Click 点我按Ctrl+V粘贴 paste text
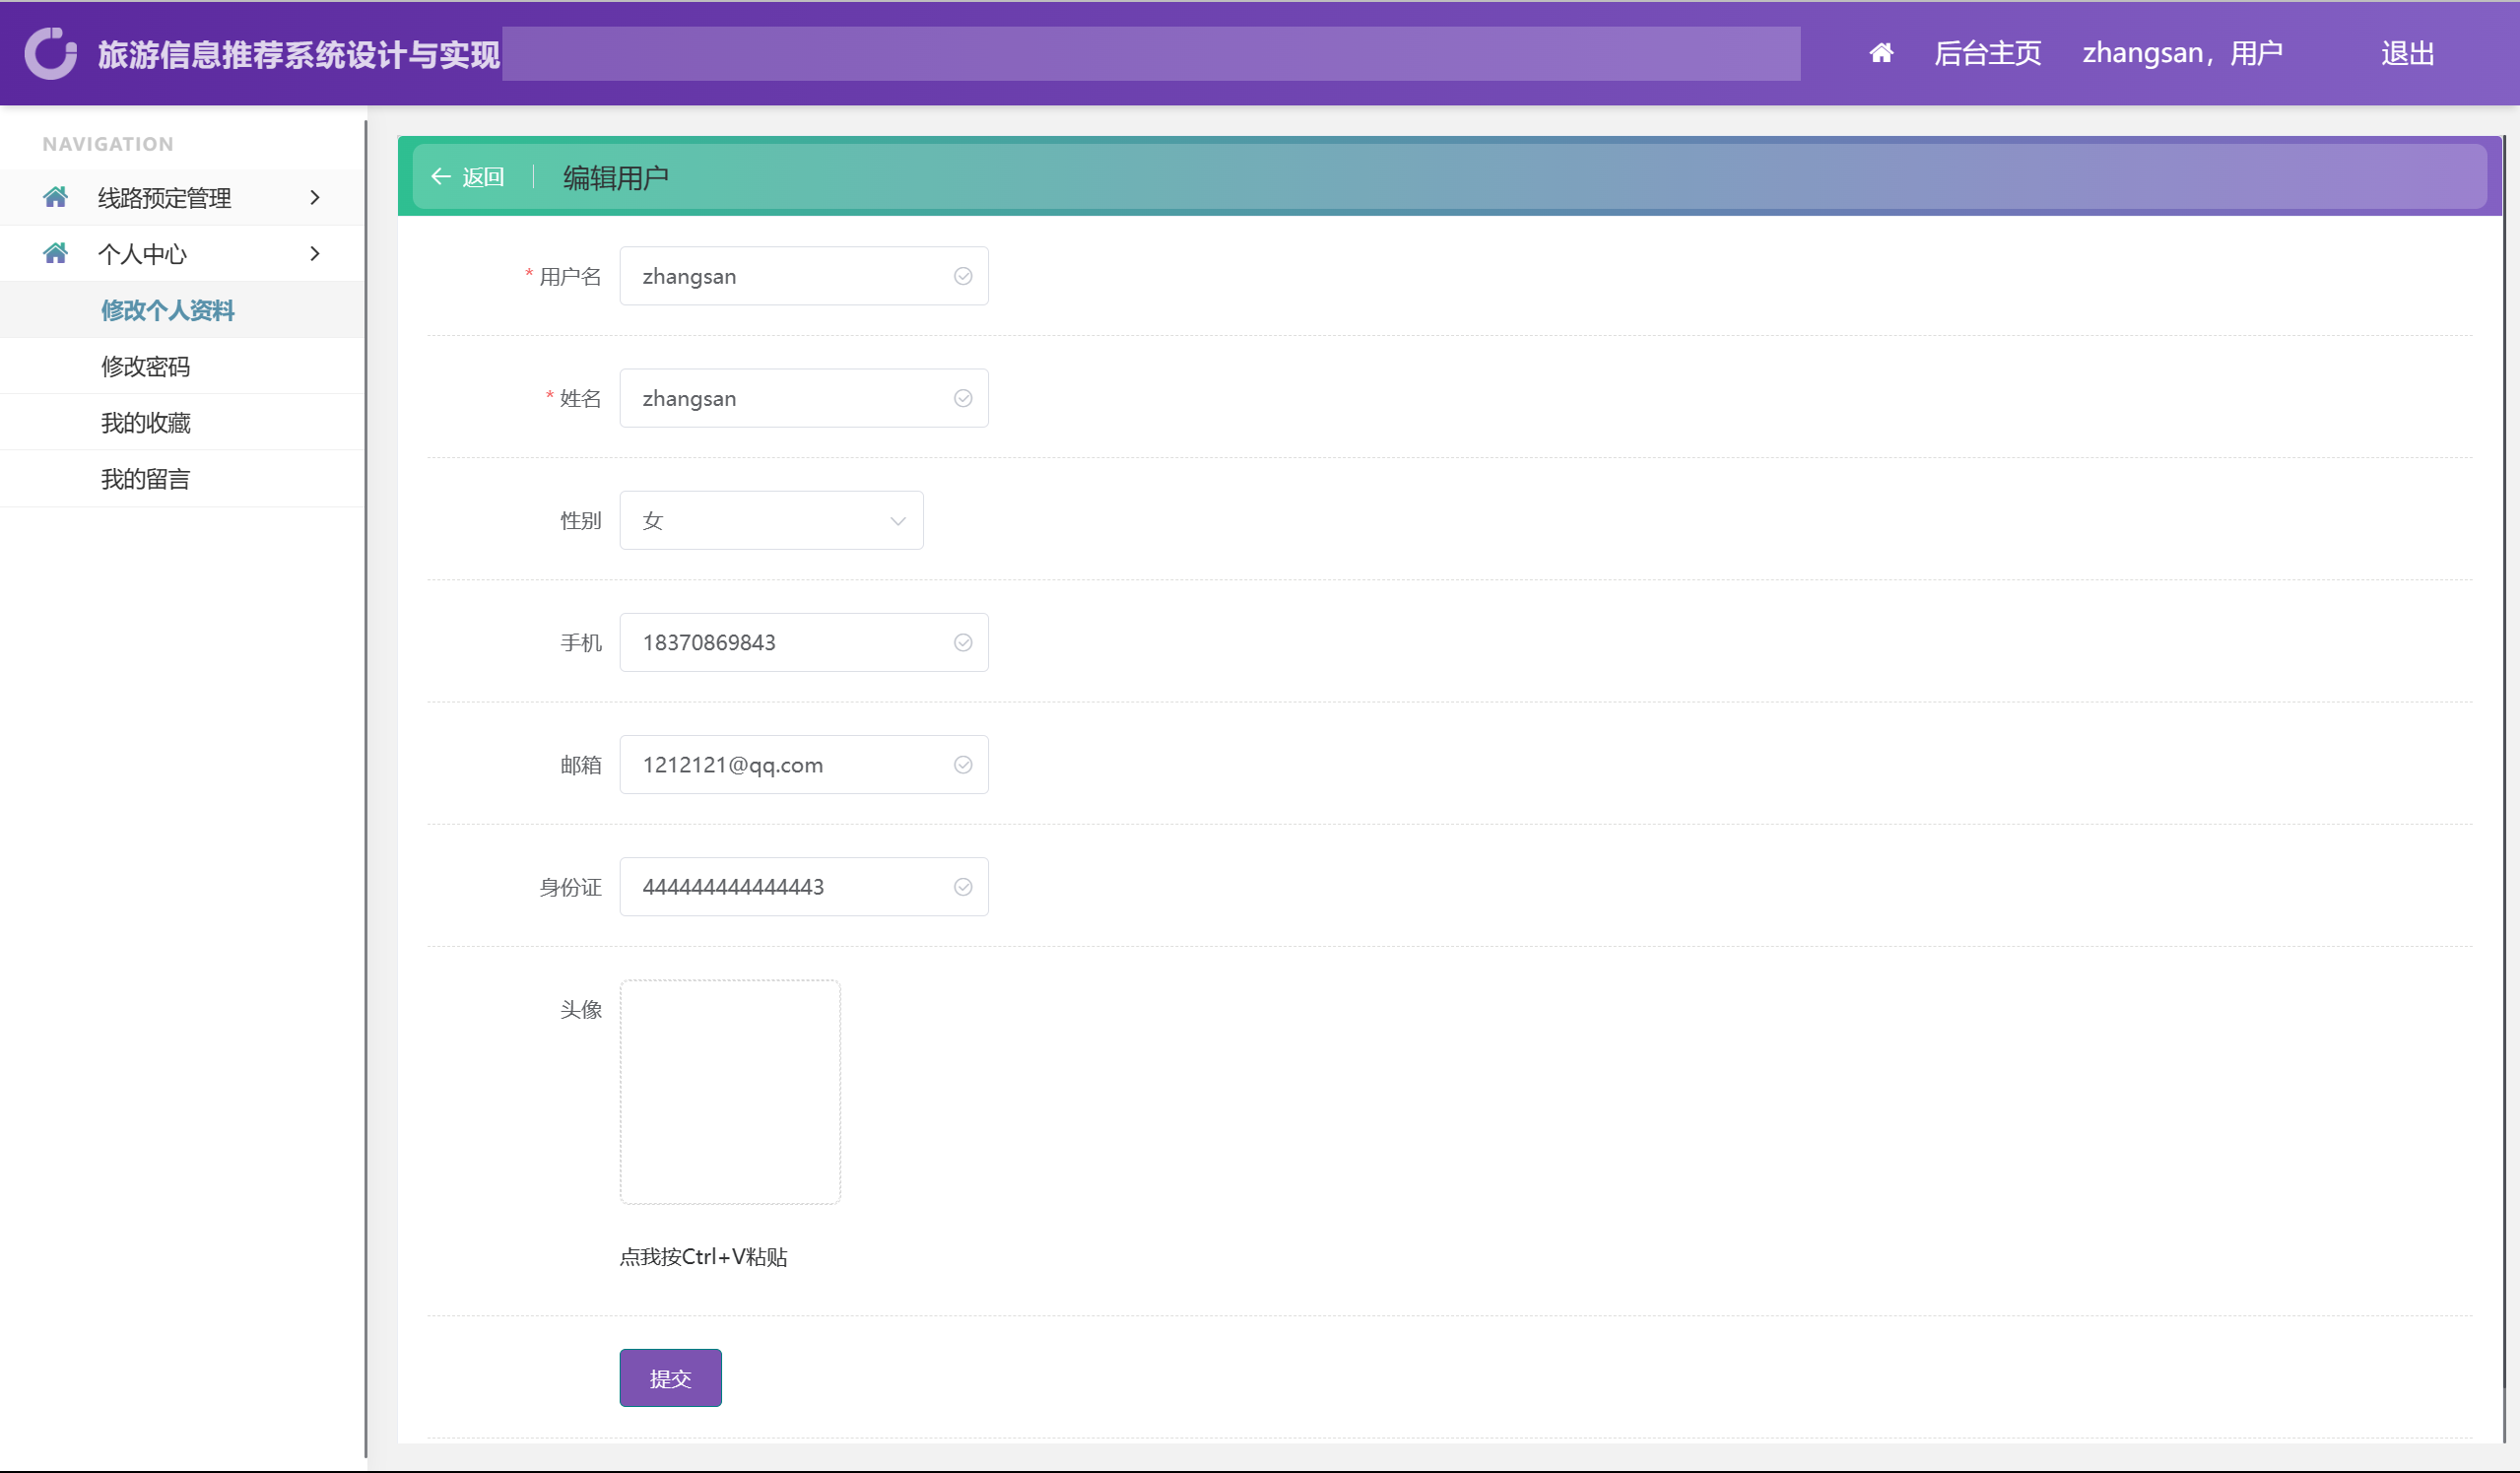Screen dimensions: 2520x1473 703,1257
